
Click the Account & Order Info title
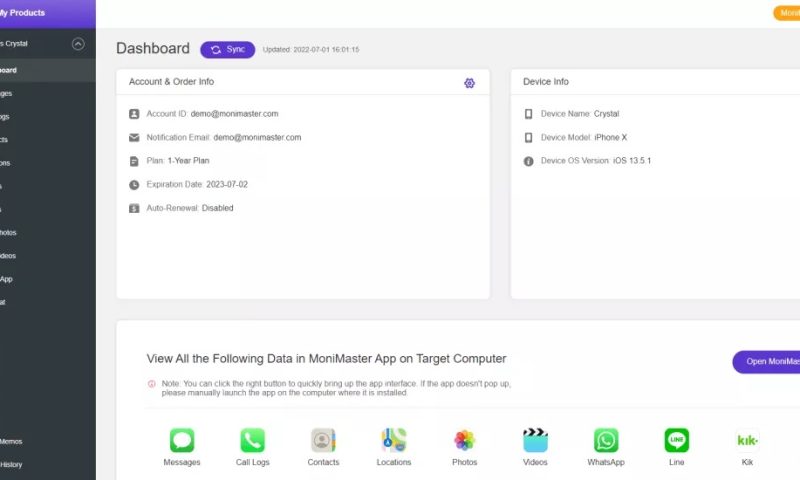[171, 82]
